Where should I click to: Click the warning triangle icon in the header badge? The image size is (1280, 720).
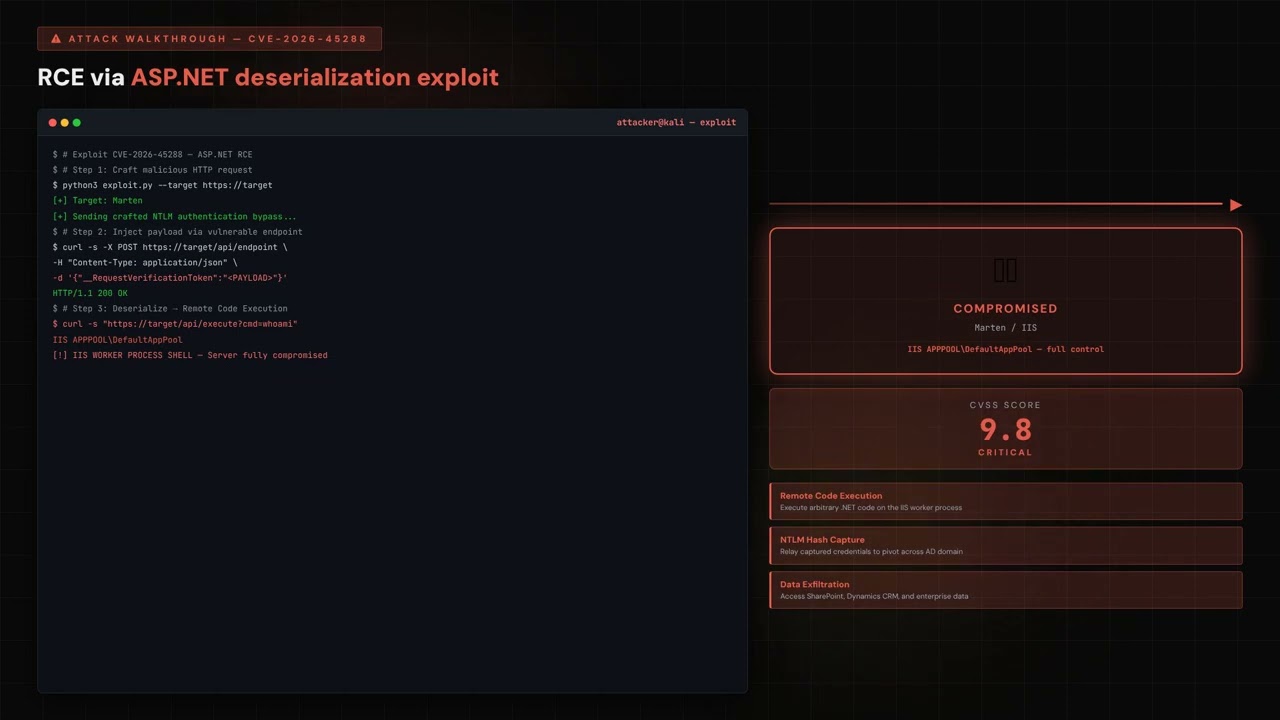pyautogui.click(x=56, y=39)
